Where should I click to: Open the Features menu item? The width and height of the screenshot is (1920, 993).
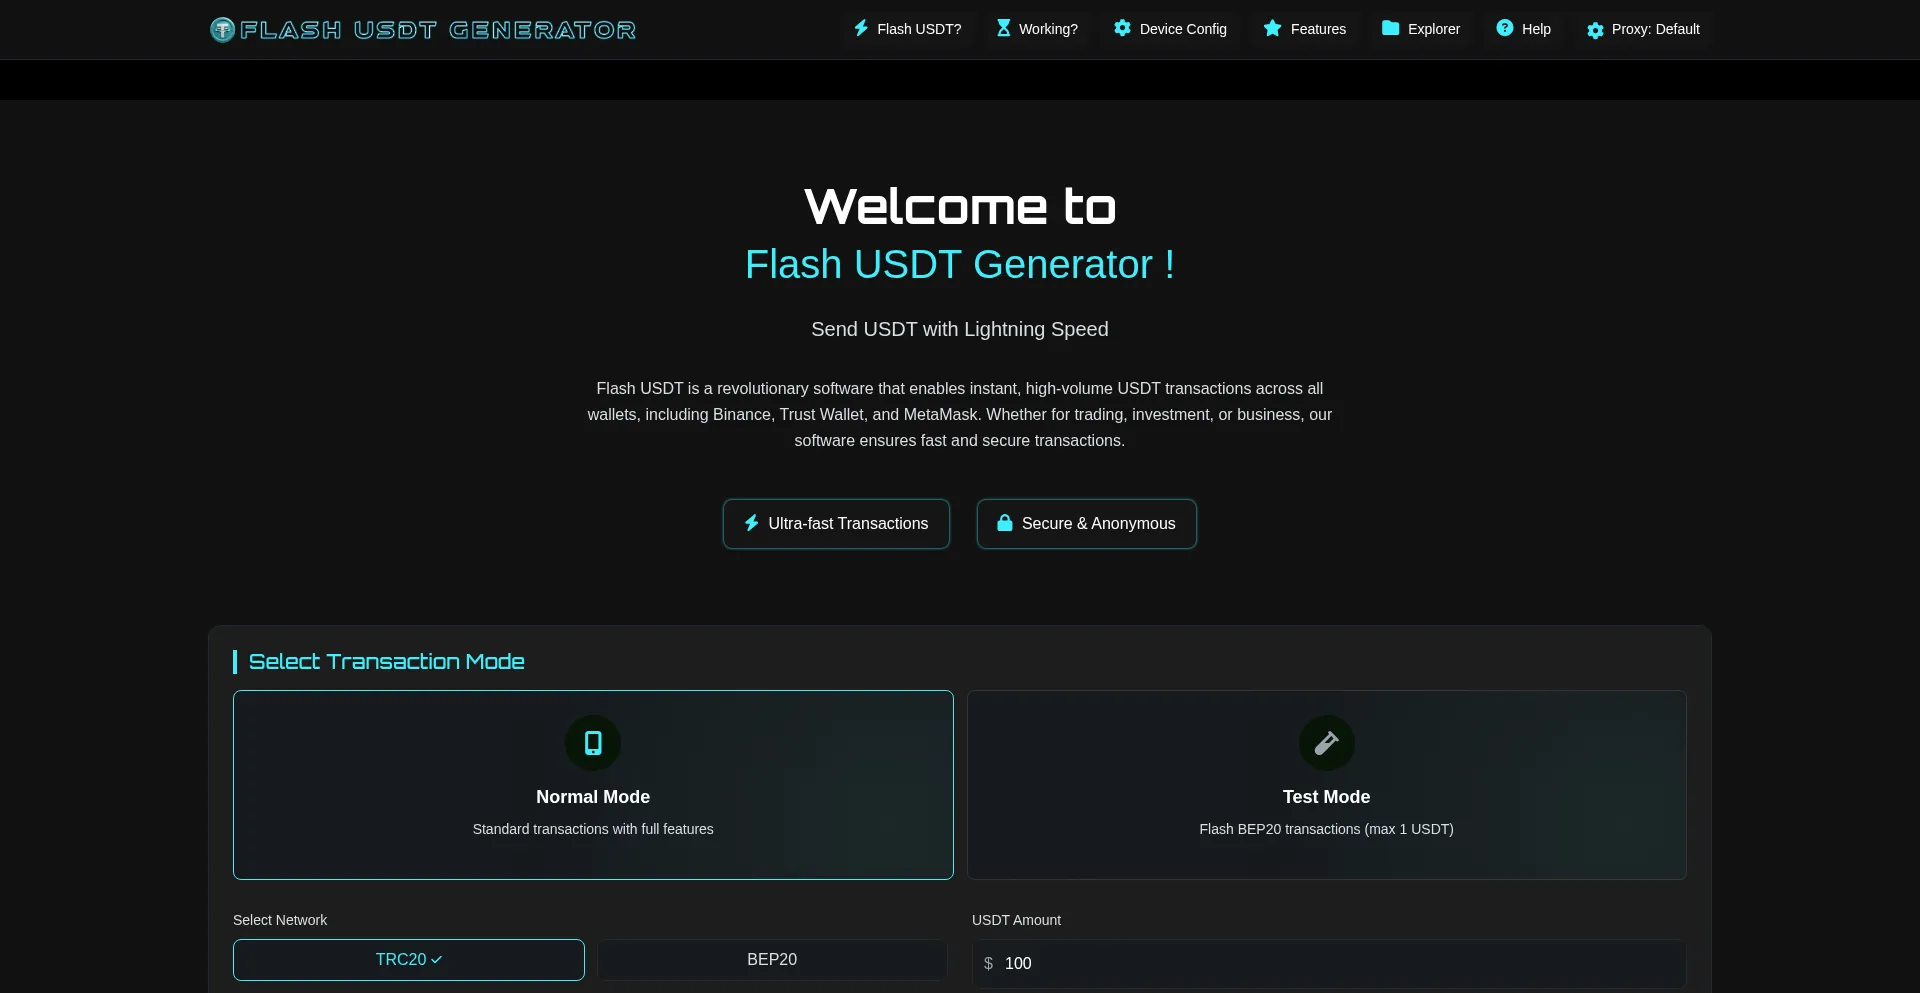pyautogui.click(x=1305, y=29)
